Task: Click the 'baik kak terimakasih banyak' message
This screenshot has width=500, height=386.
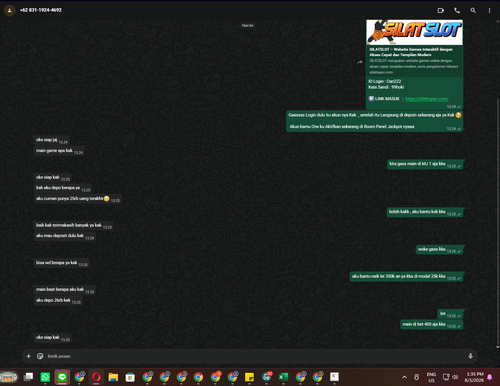Action: 74,225
